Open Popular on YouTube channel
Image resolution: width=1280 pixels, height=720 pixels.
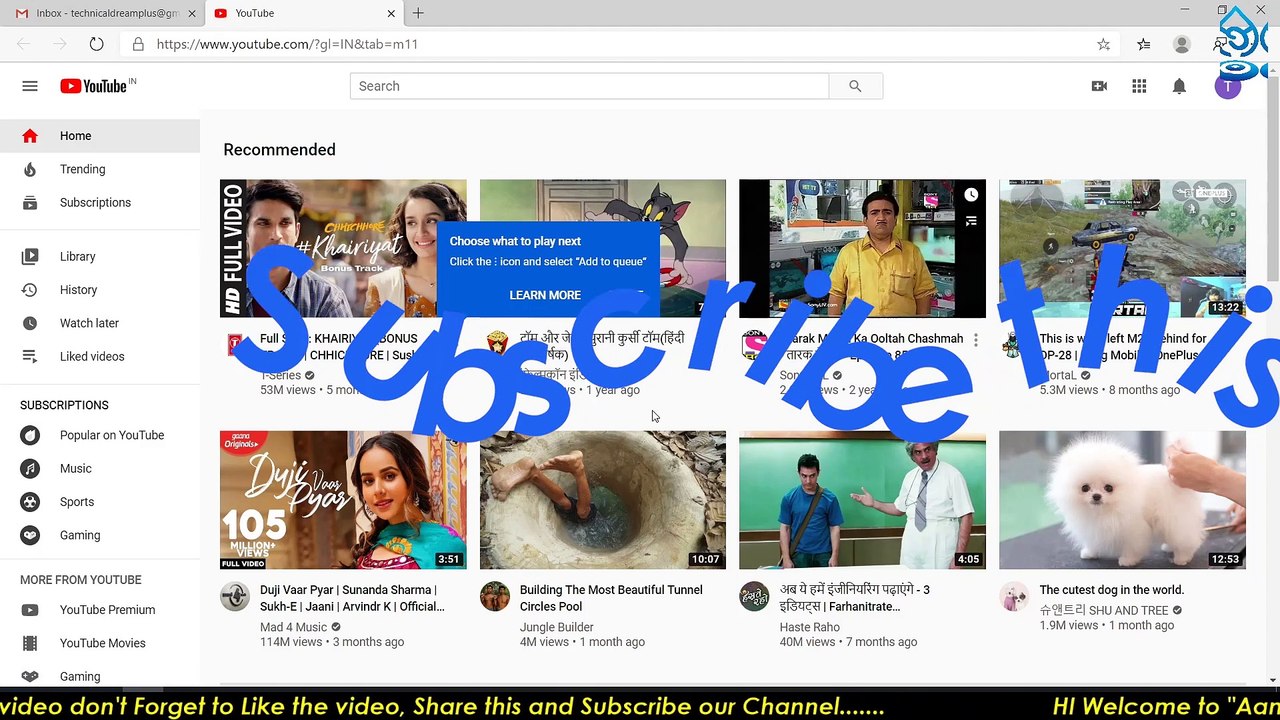click(x=100, y=435)
